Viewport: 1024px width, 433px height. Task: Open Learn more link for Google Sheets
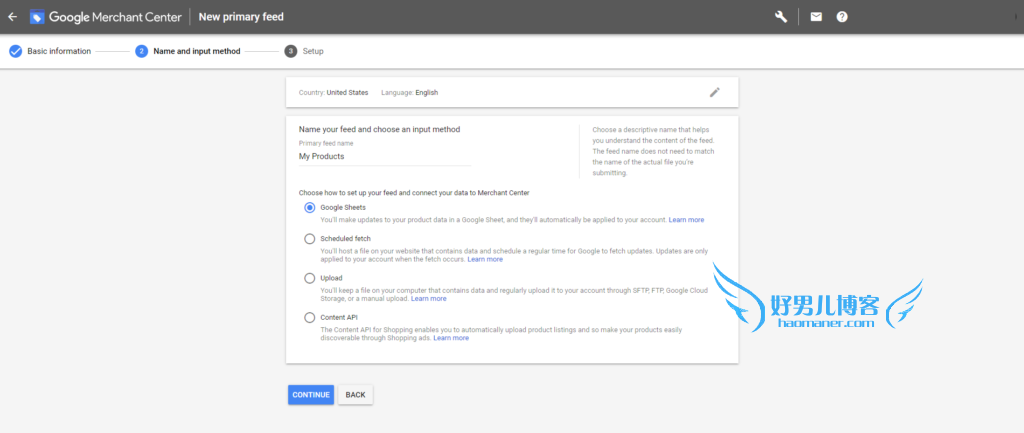pos(686,220)
